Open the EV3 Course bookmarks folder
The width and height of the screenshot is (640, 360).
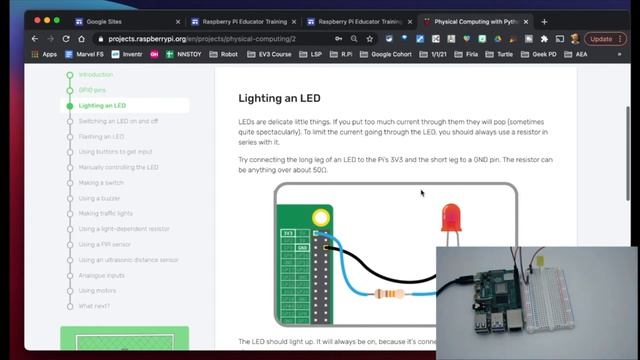(269, 54)
